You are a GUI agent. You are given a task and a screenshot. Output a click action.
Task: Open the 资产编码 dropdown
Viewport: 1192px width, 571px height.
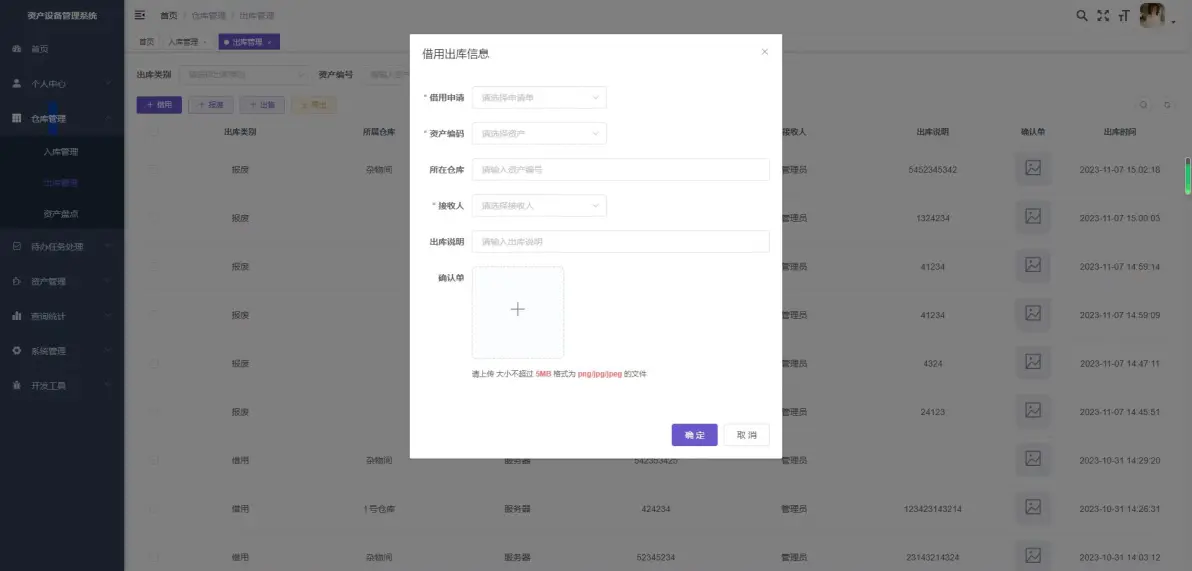point(539,133)
